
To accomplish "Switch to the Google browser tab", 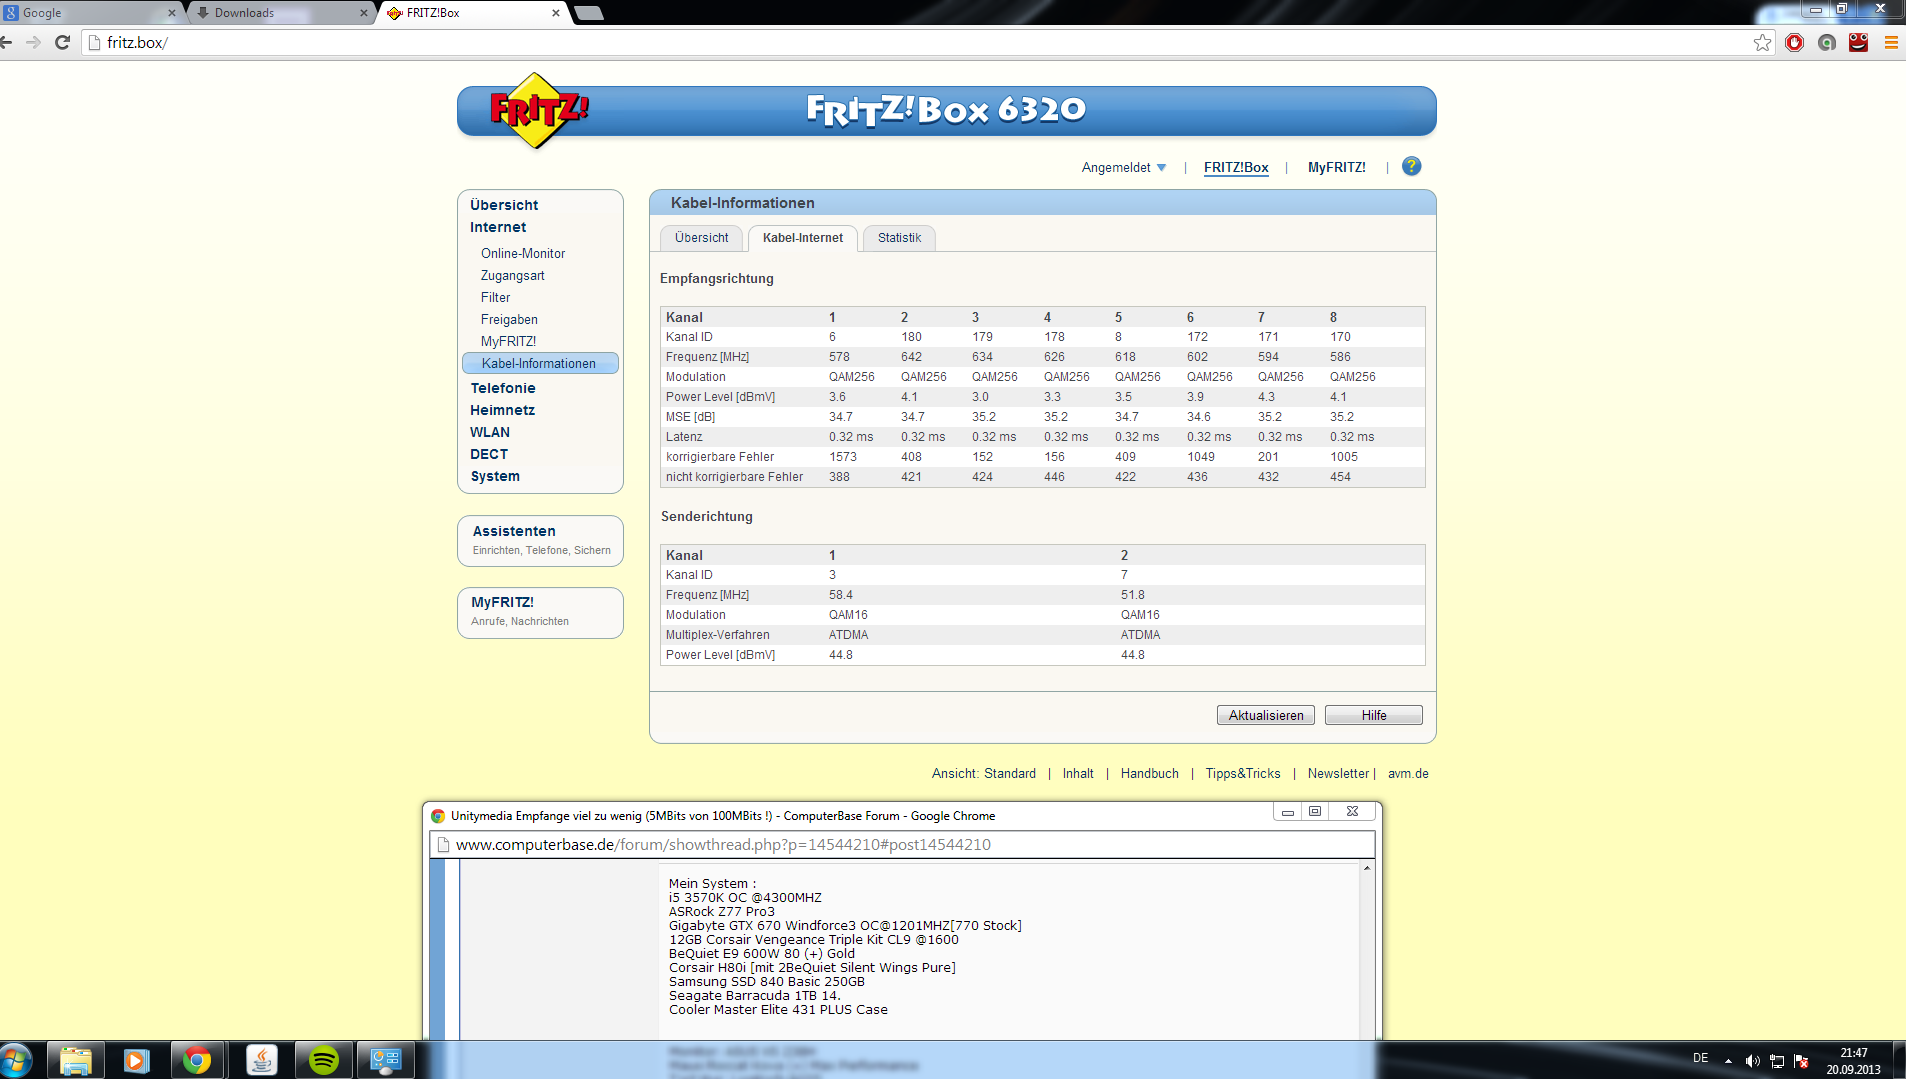I will pyautogui.click(x=90, y=13).
